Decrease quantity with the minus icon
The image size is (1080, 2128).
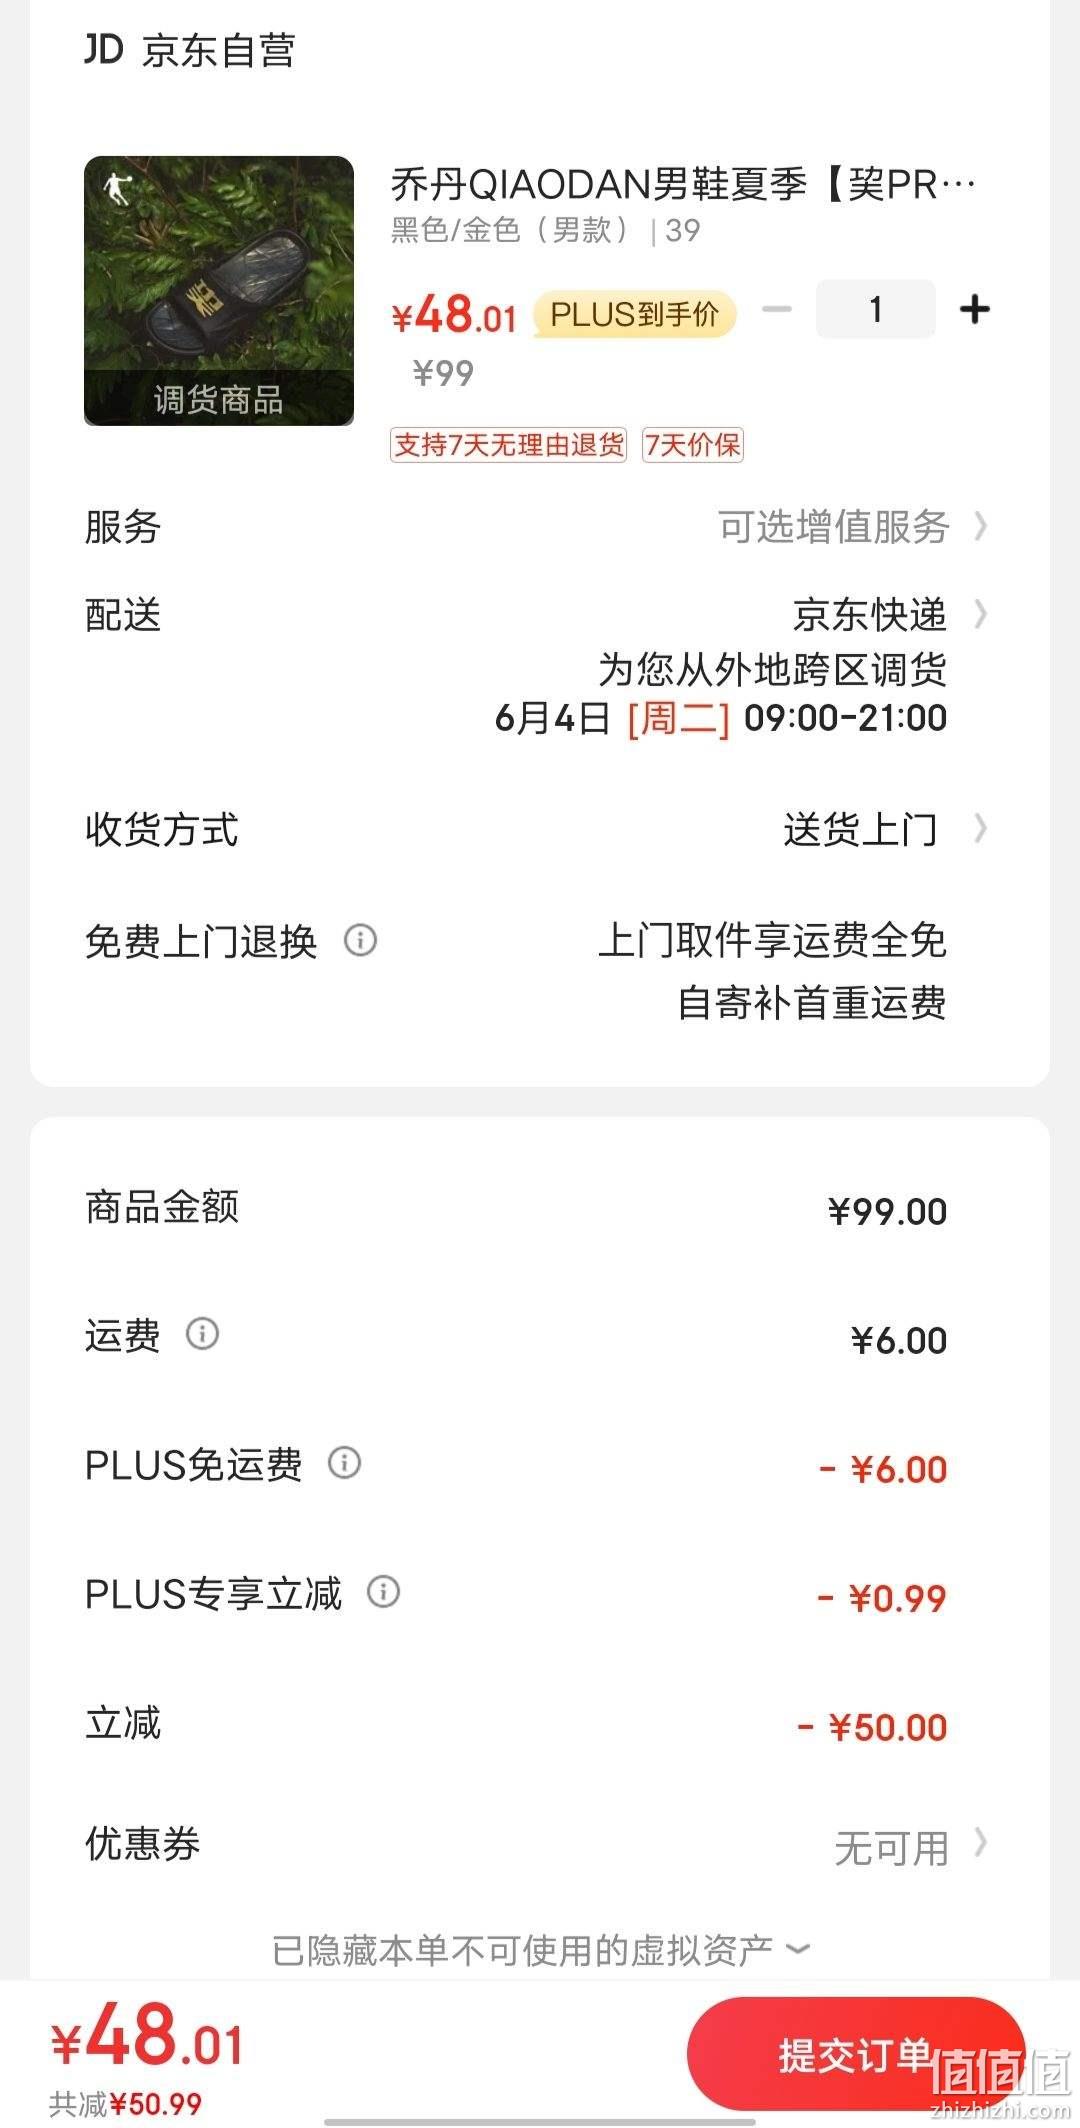(777, 310)
